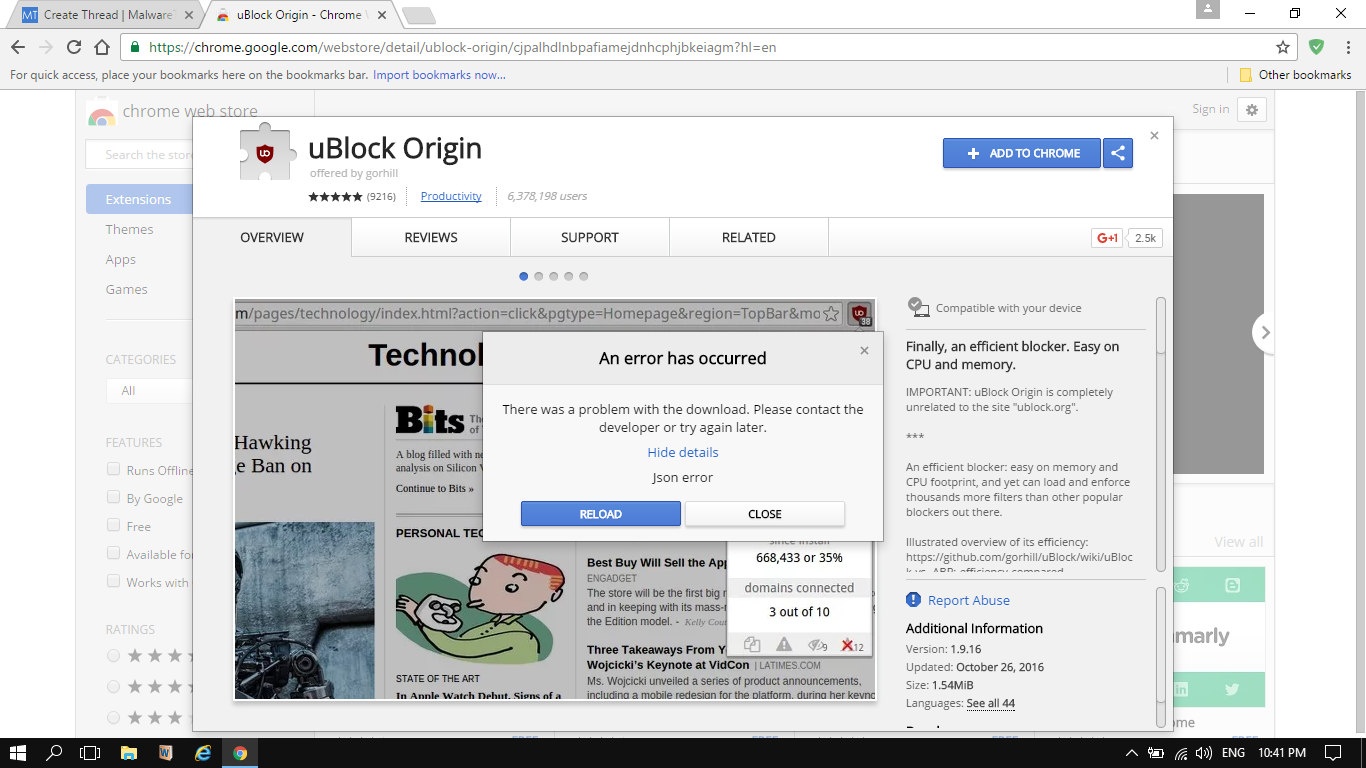Screen dimensions: 1366x768
Task: Click the Report Abuse link
Action: pyautogui.click(x=969, y=600)
